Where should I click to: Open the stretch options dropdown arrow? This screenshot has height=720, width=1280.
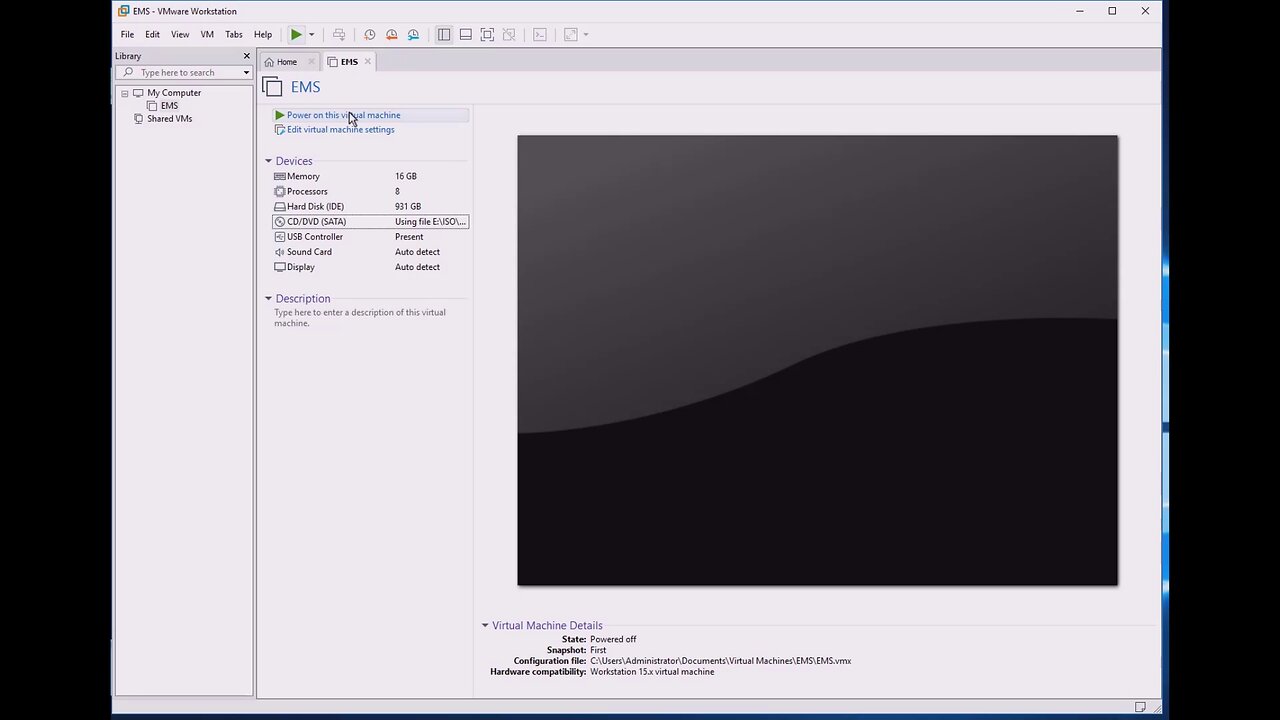586,35
